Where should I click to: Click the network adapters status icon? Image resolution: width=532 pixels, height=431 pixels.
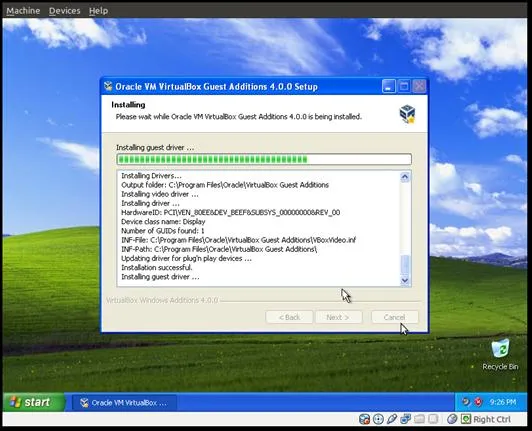point(405,419)
